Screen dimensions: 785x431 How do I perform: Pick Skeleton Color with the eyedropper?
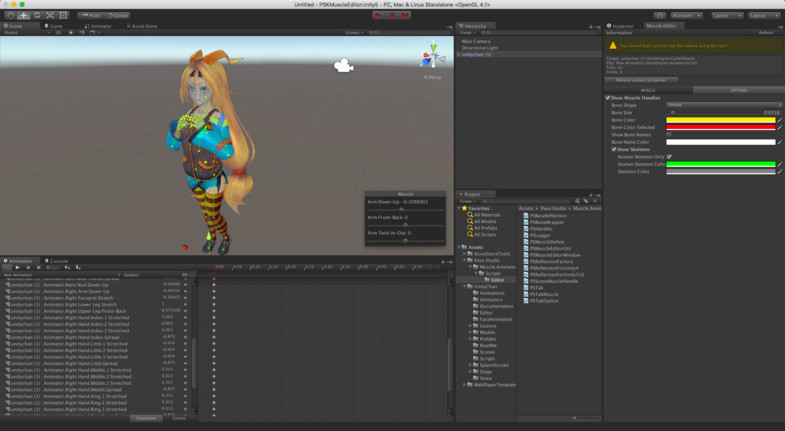coord(779,172)
